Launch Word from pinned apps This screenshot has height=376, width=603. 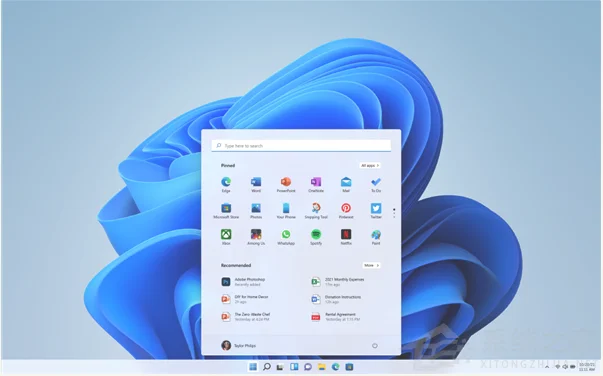click(256, 184)
